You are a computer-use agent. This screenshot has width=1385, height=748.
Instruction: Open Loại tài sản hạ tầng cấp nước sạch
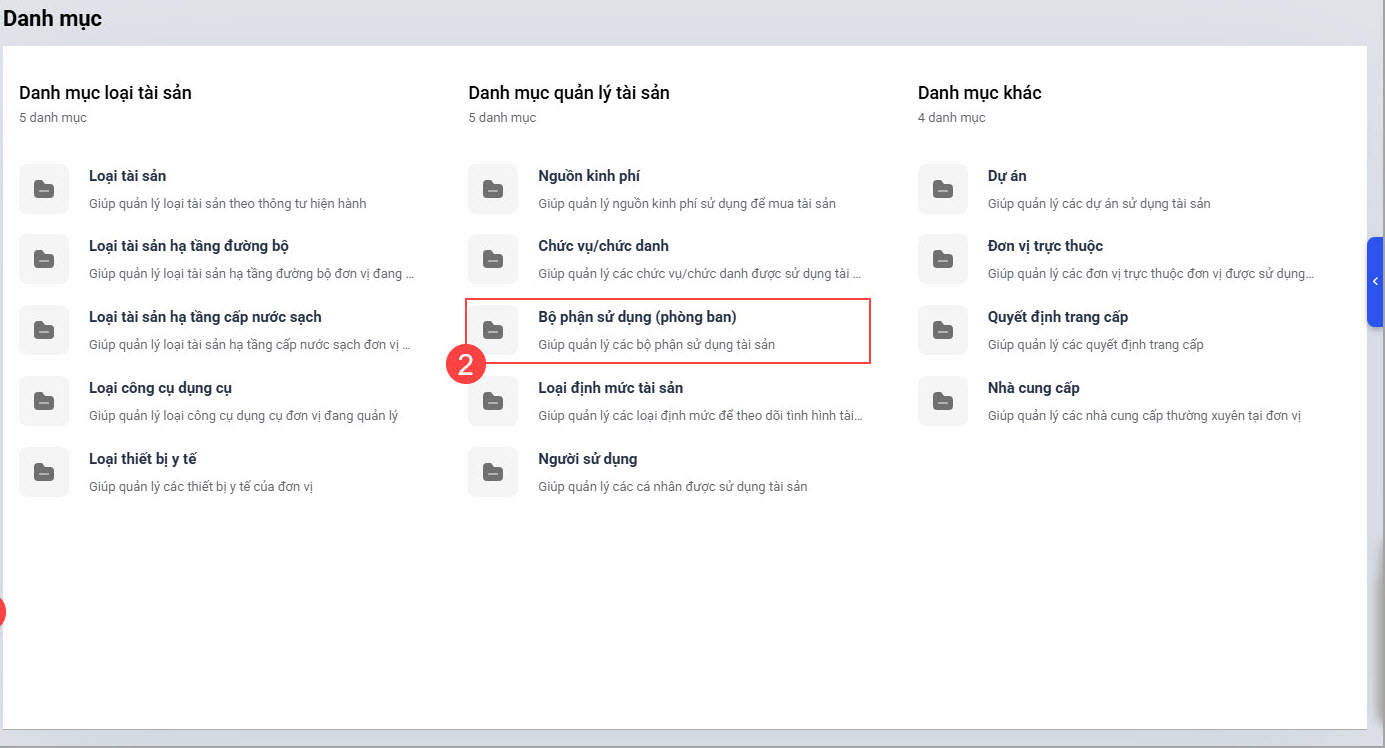[205, 317]
